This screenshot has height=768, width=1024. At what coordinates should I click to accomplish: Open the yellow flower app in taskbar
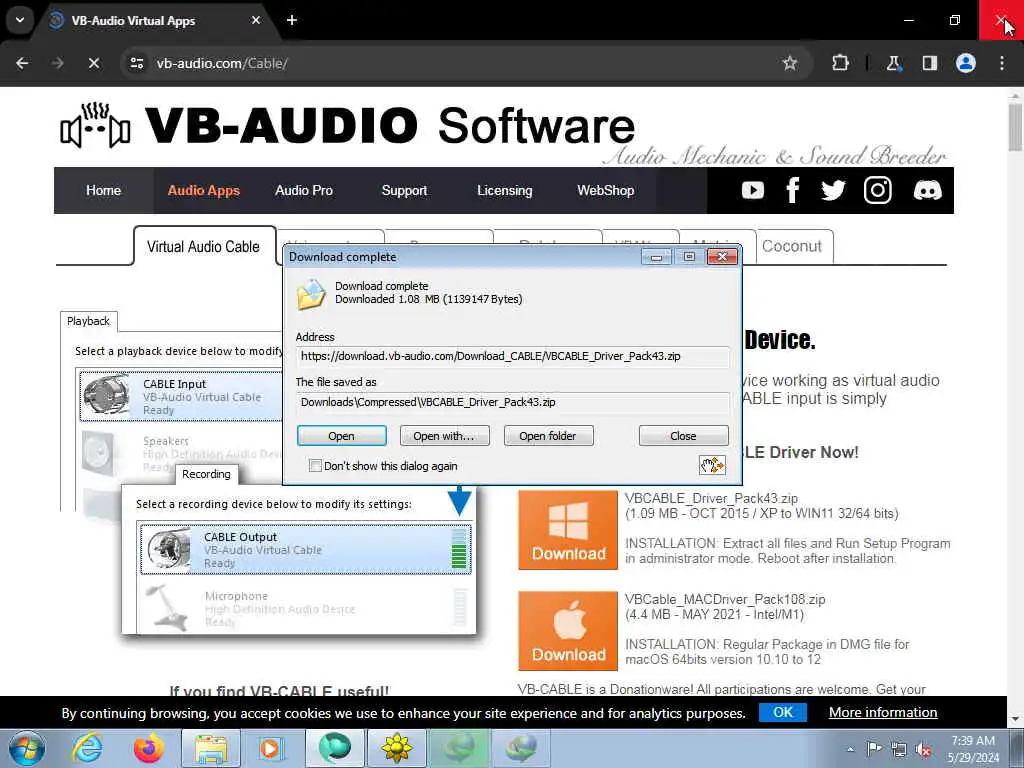click(396, 748)
